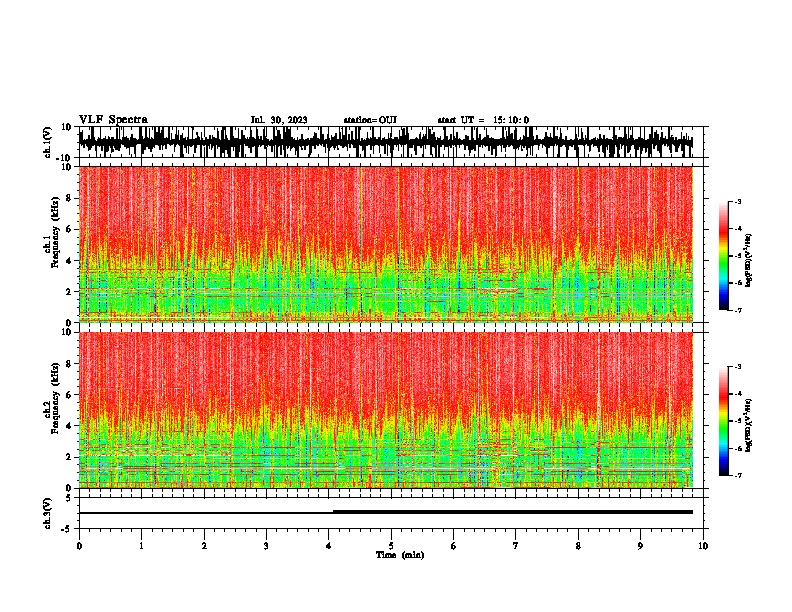Image resolution: width=792 pixels, height=612 pixels.
Task: Click time axis tick label "10" at the right end
Action: 703,546
